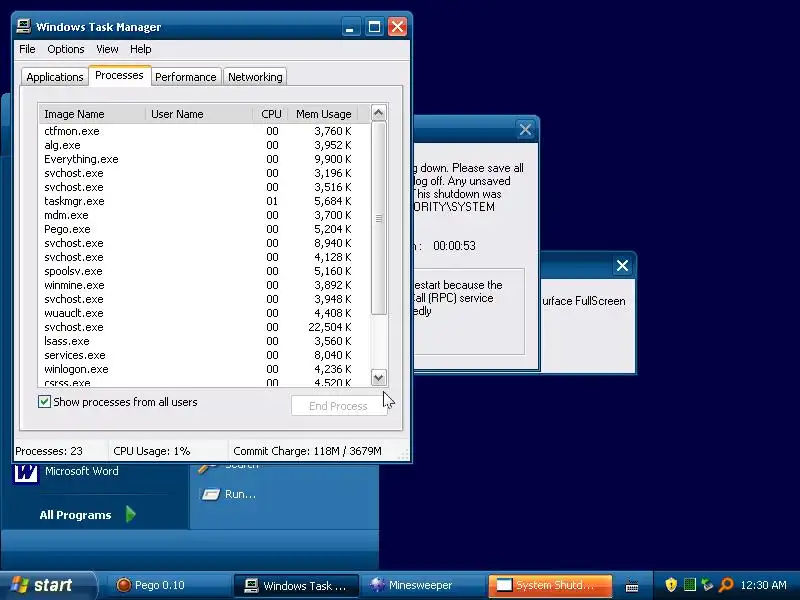The width and height of the screenshot is (800, 600).
Task: Sort by CPU column header
Action: 271,114
